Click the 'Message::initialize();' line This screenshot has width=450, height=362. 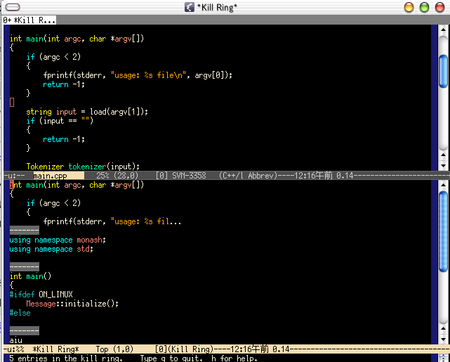tap(72, 303)
